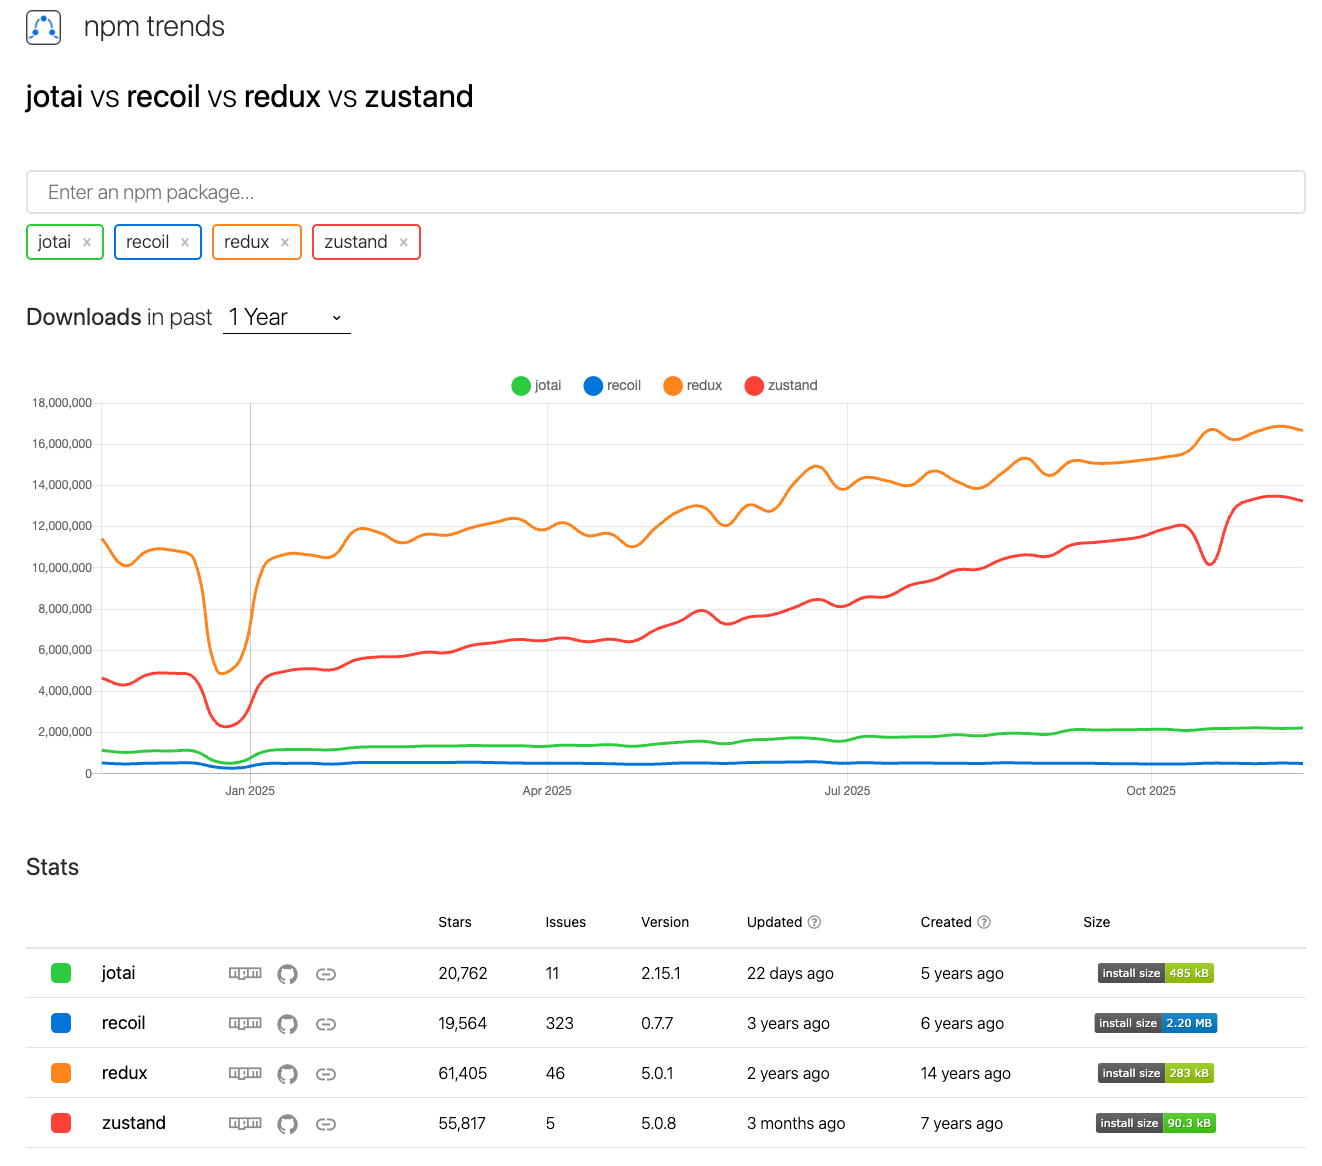Open jotai's npm page icon
Viewport: 1322px width, 1166px height.
coord(245,973)
